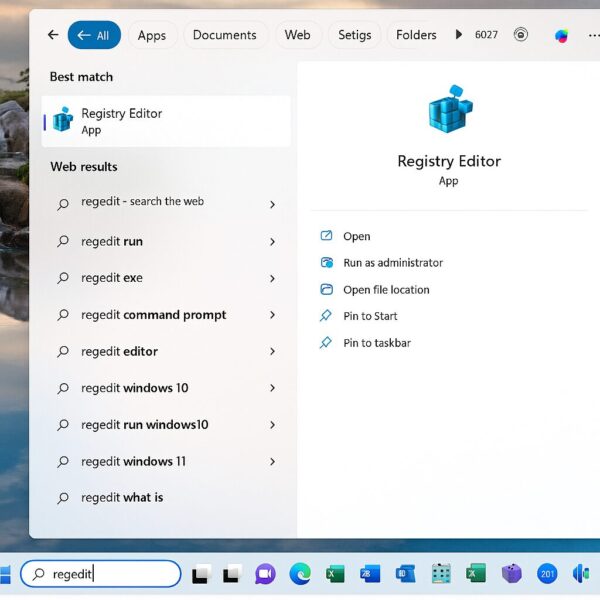The width and height of the screenshot is (600, 600).
Task: Click Open in the preview pane
Action: (356, 236)
